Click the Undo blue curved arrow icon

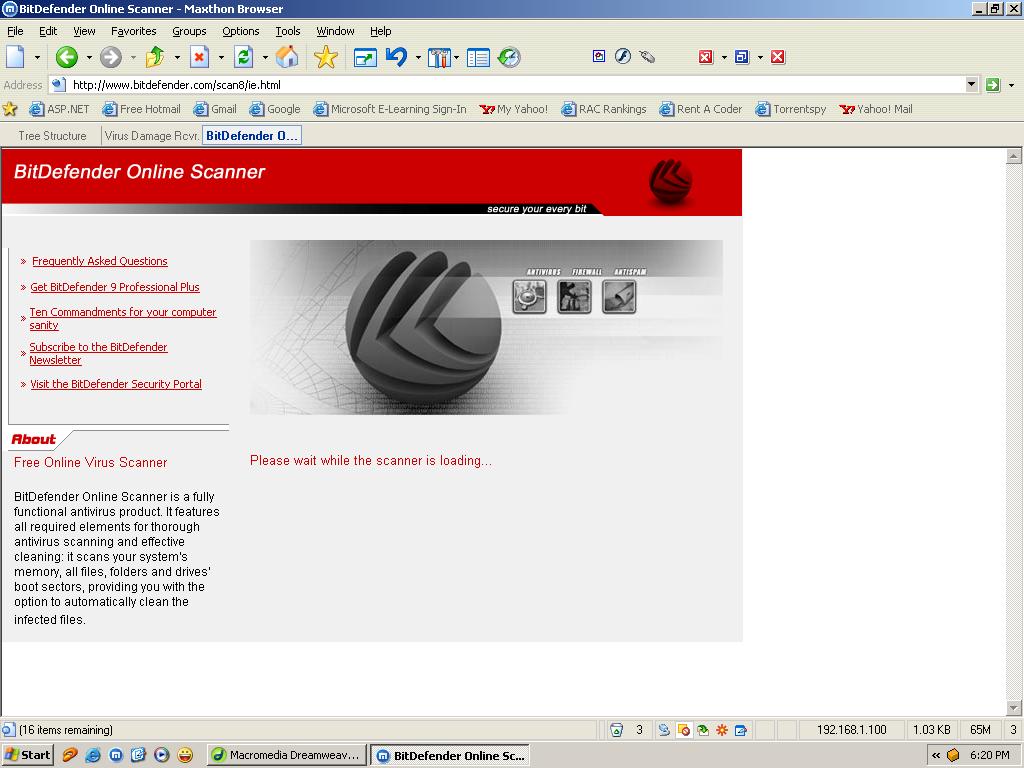396,57
